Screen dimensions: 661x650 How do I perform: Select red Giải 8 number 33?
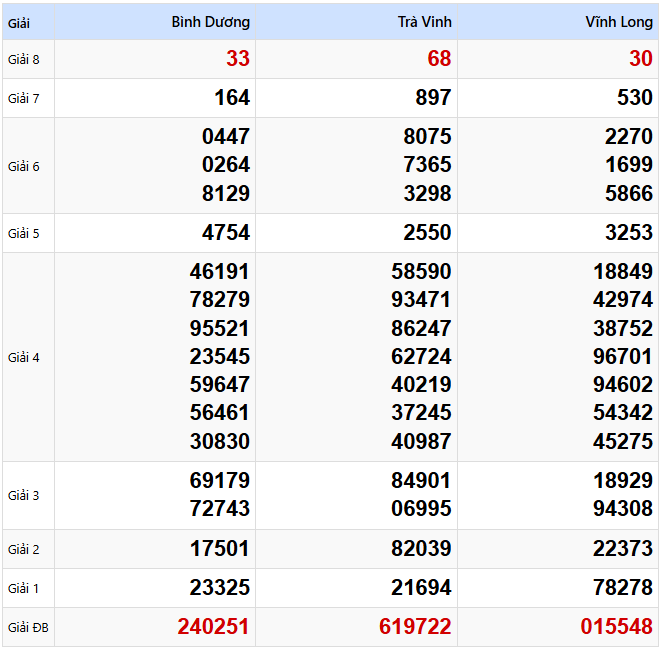[238, 59]
